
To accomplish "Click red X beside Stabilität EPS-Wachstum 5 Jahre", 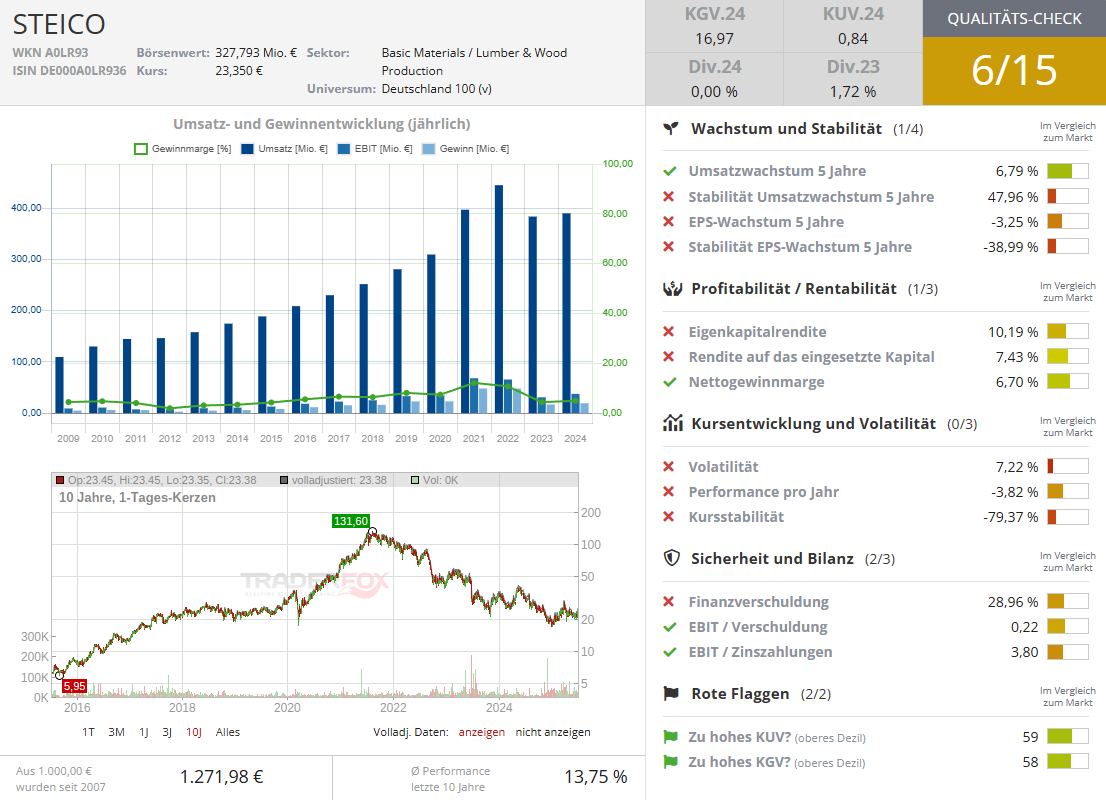I will pyautogui.click(x=669, y=246).
